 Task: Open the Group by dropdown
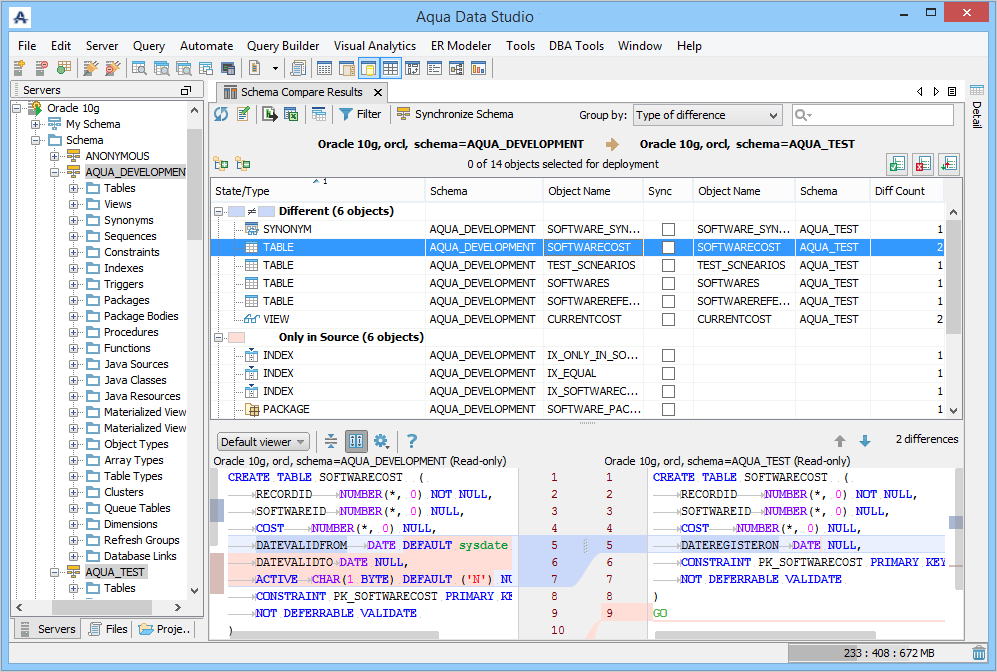(x=707, y=115)
